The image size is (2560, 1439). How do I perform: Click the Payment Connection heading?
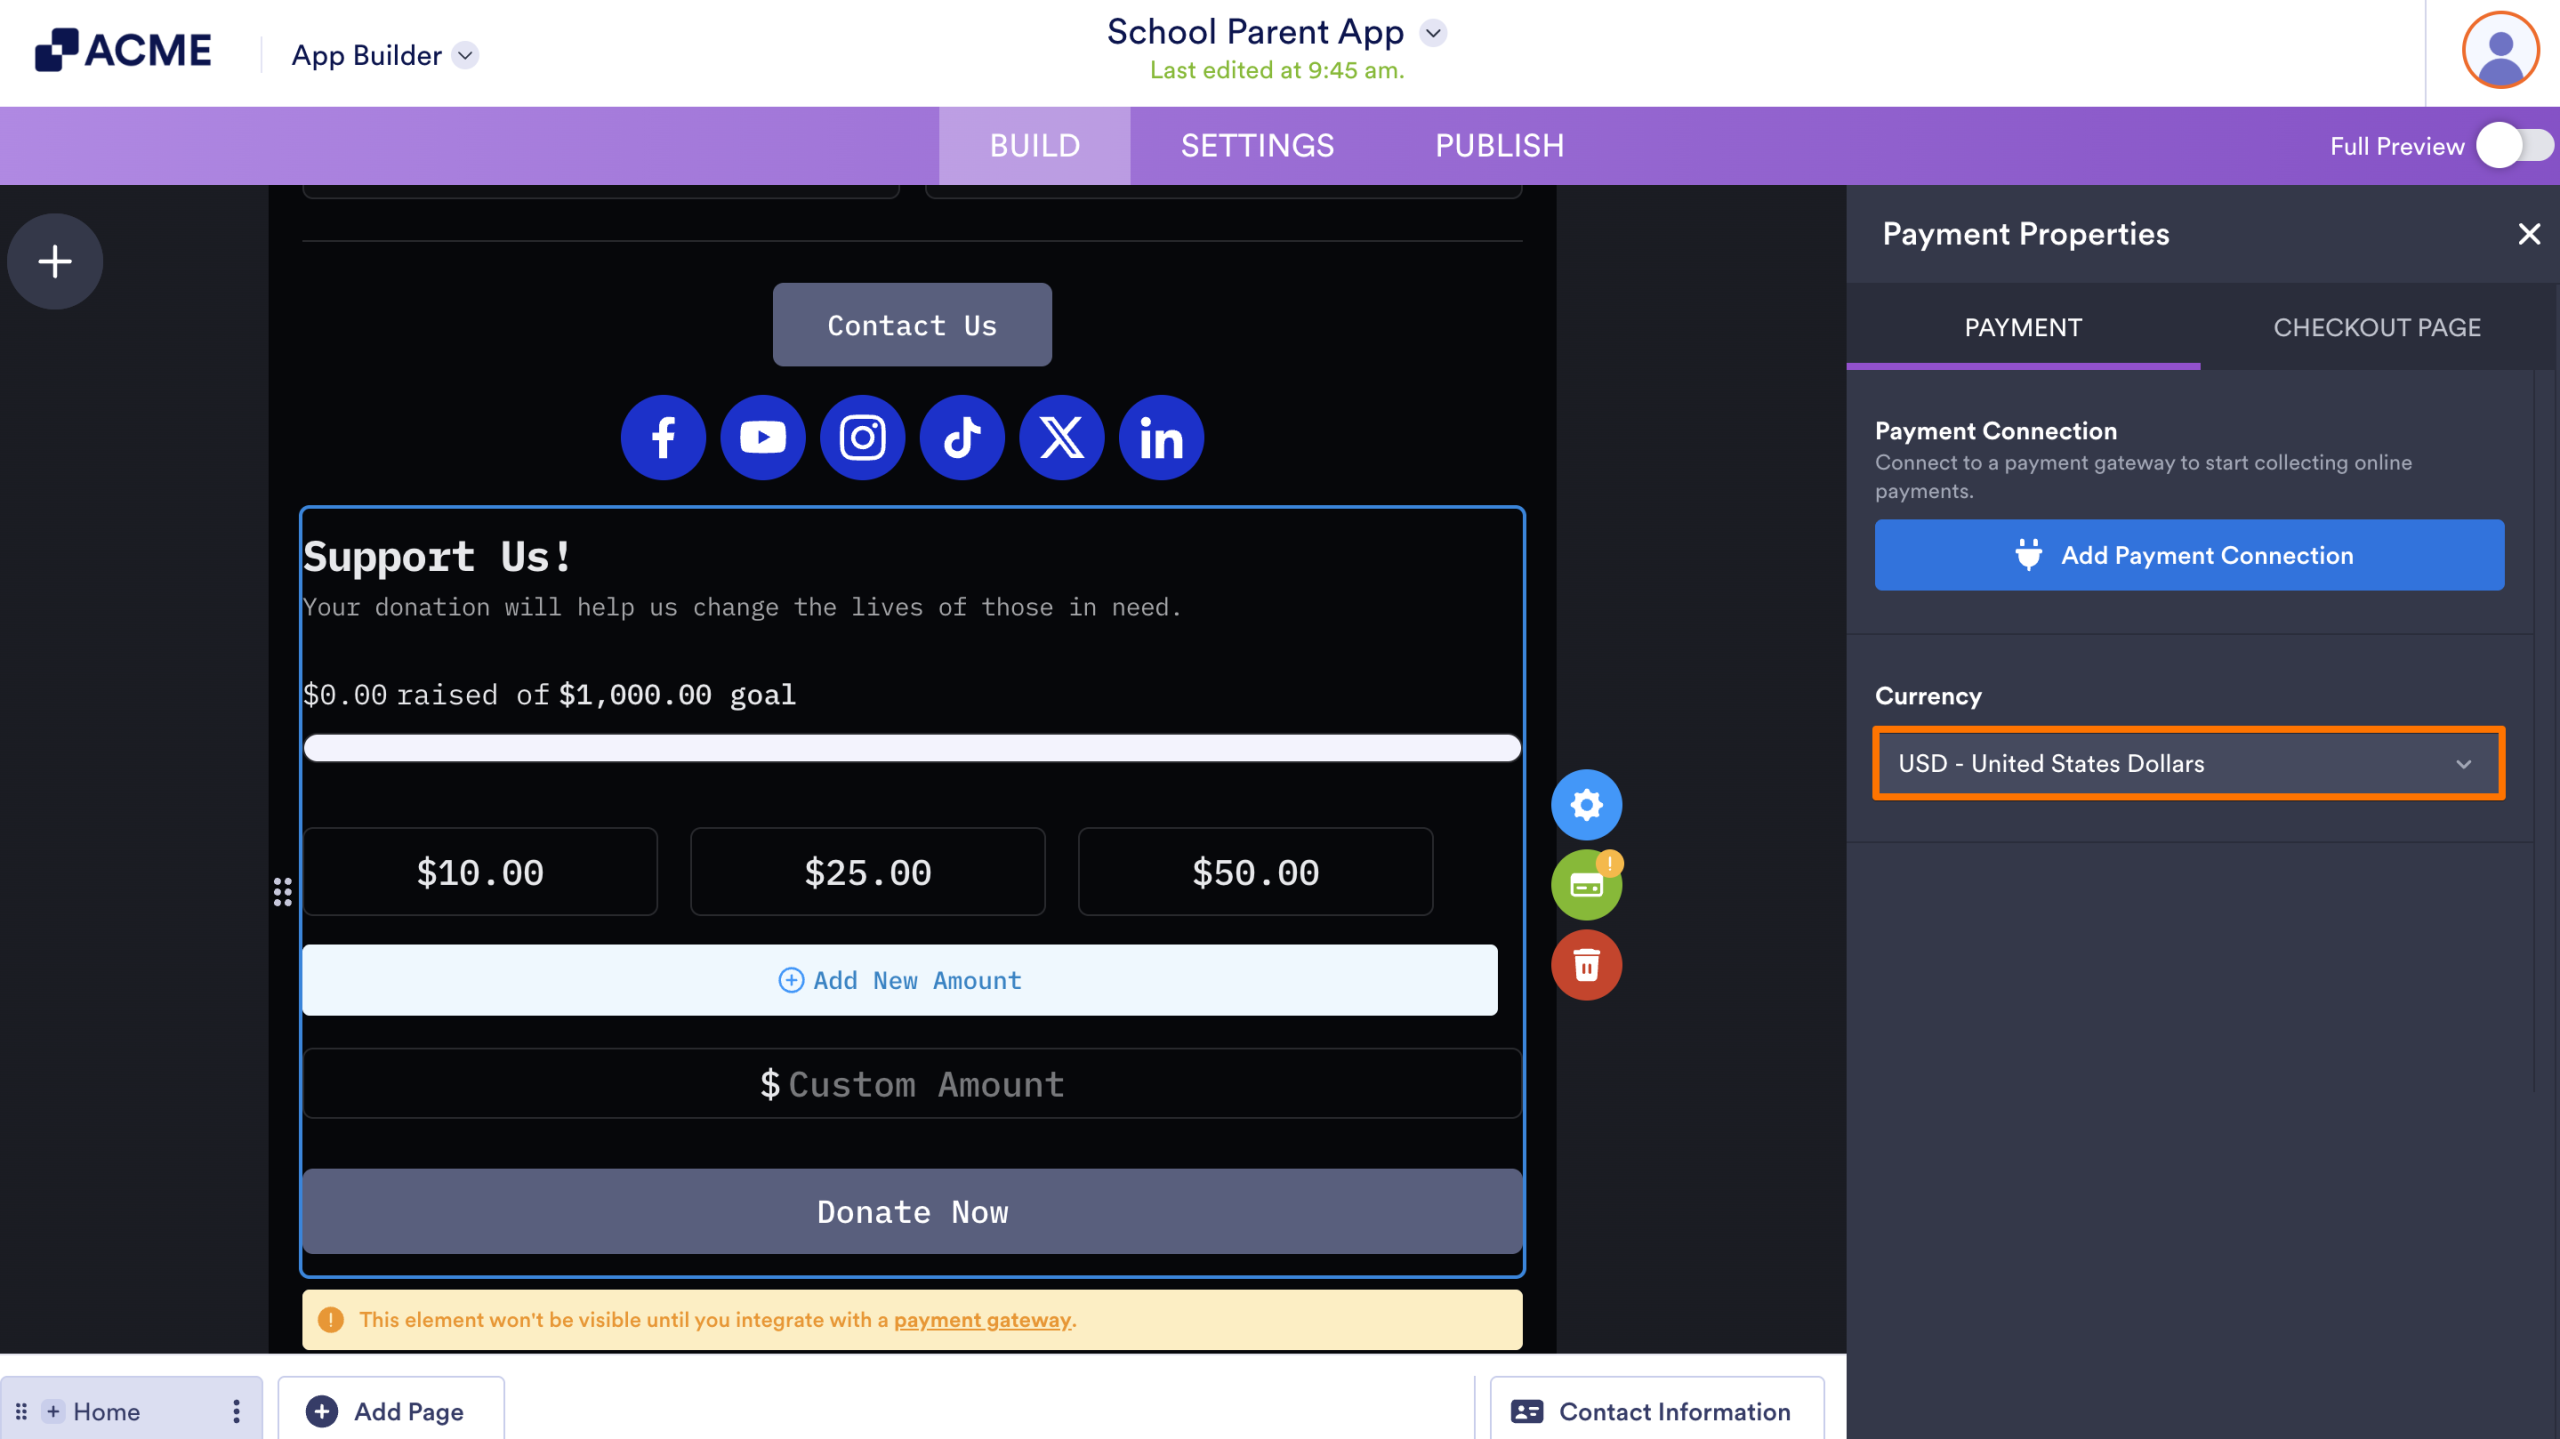coord(1995,431)
